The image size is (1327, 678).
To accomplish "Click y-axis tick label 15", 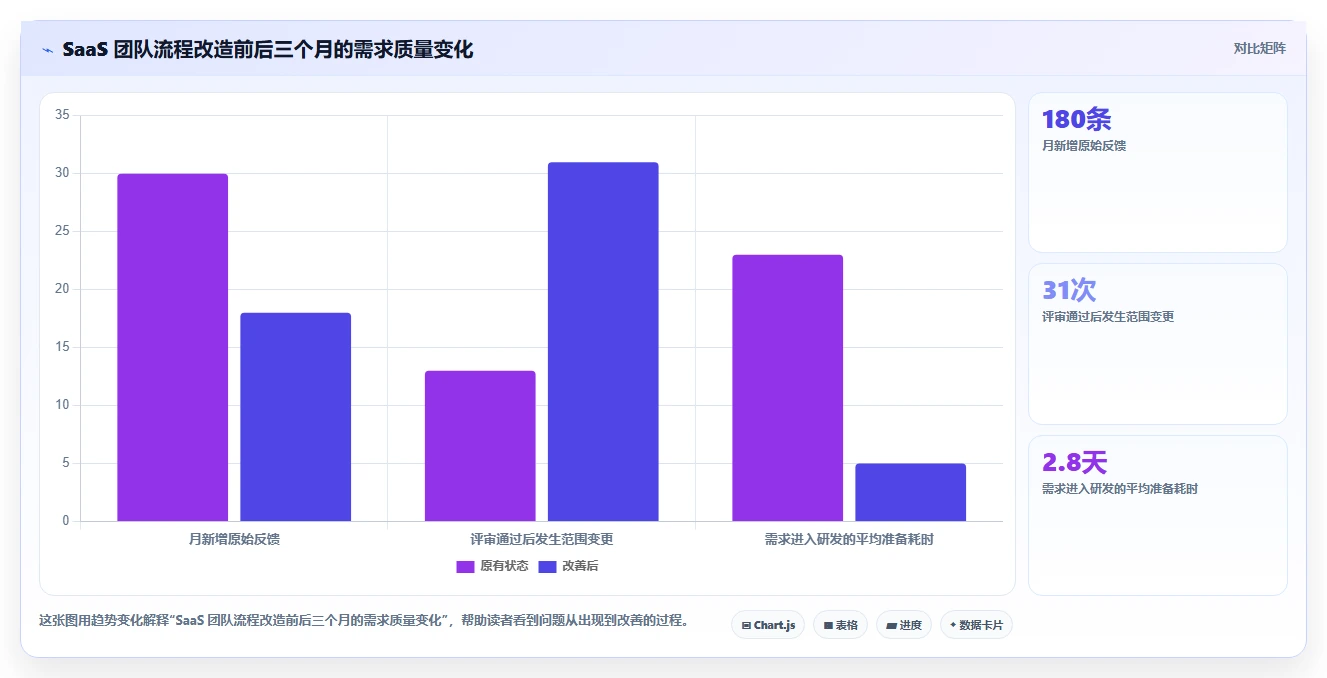I will tap(62, 347).
